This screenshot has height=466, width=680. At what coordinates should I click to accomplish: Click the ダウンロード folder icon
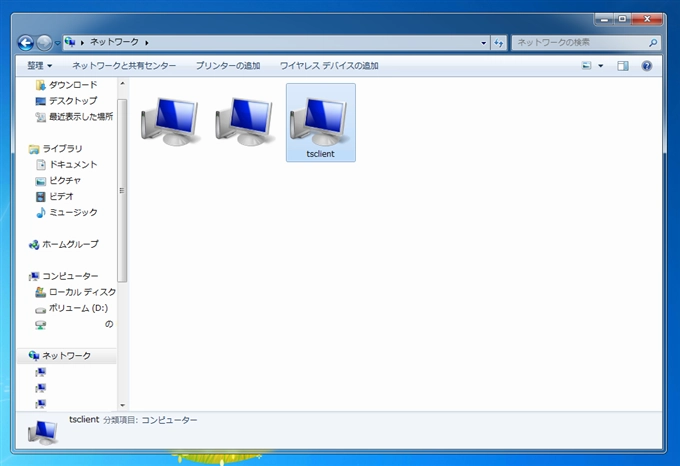[x=40, y=85]
